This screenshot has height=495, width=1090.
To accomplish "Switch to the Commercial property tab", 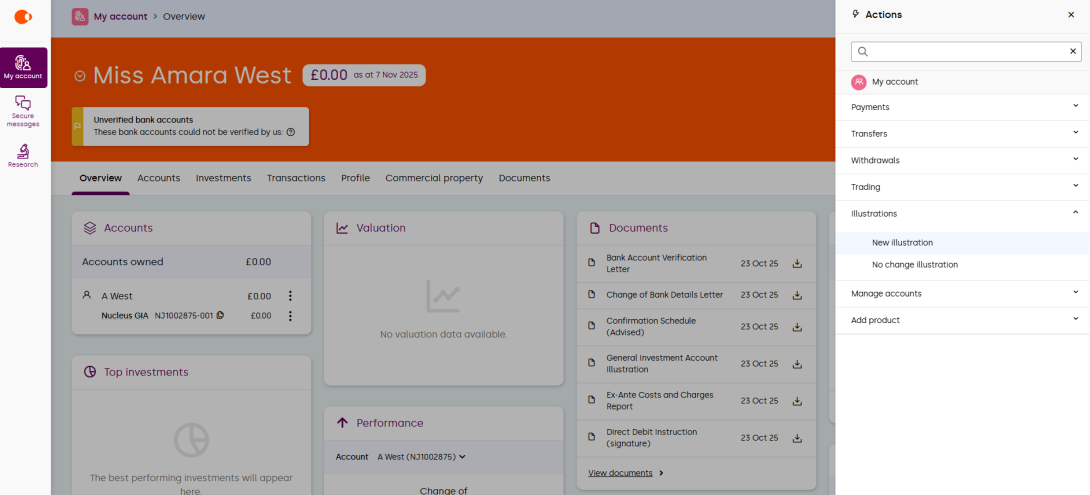I will [x=434, y=178].
